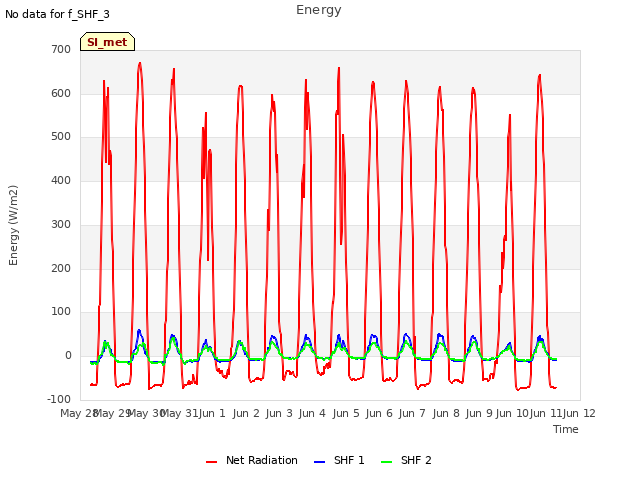Click the blue SHF 1 legend swatch

click(319, 462)
